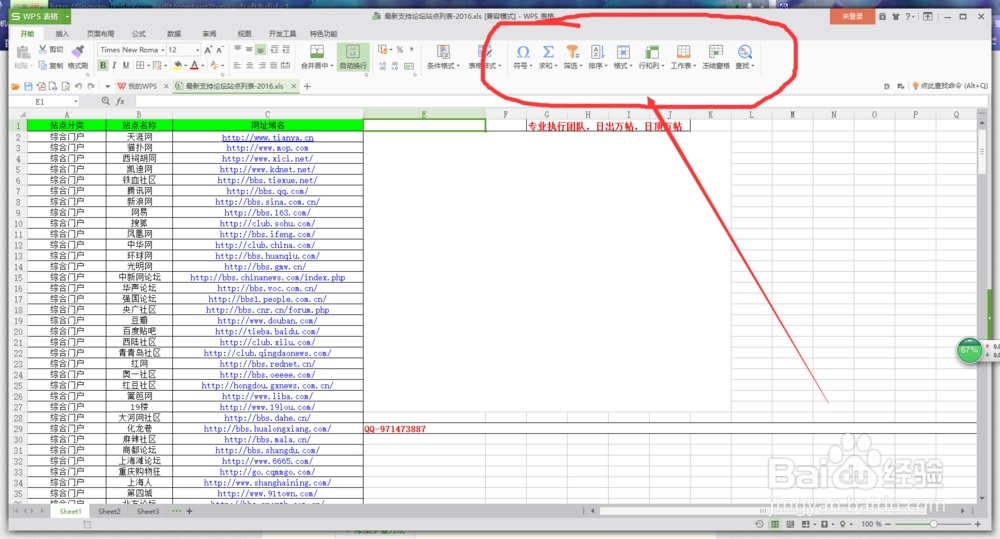
Task: Click the save disk icon in quick access bar
Action: pyautogui.click(x=28, y=86)
